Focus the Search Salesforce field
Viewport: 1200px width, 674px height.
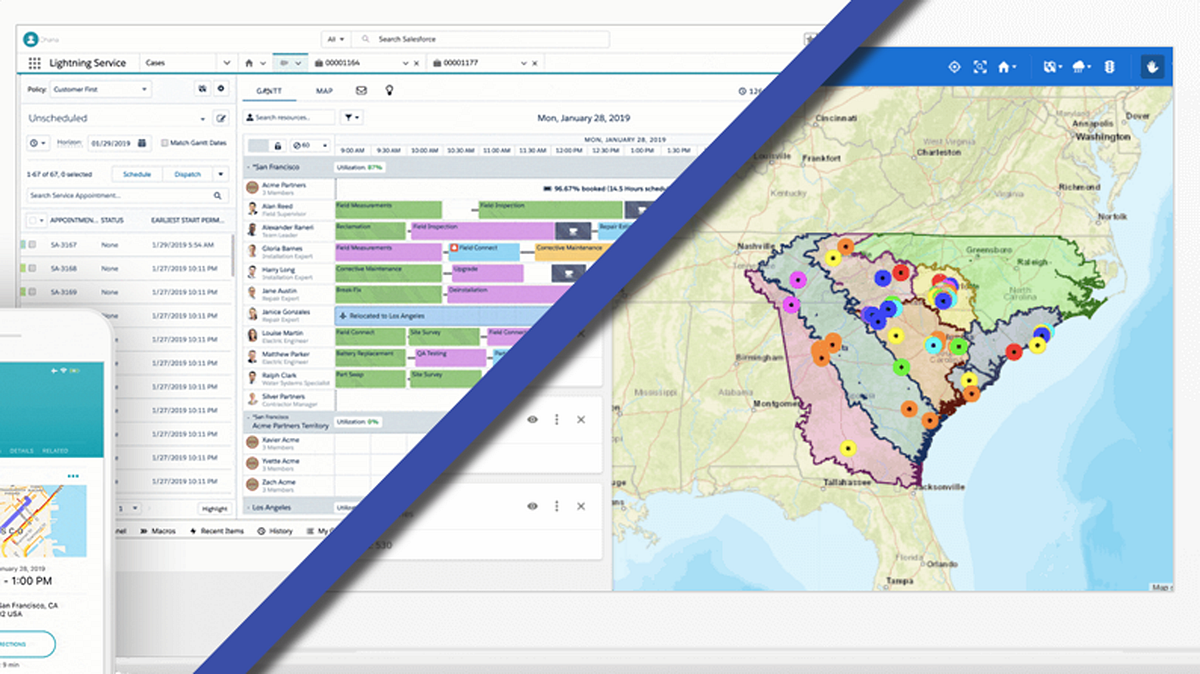pos(481,39)
